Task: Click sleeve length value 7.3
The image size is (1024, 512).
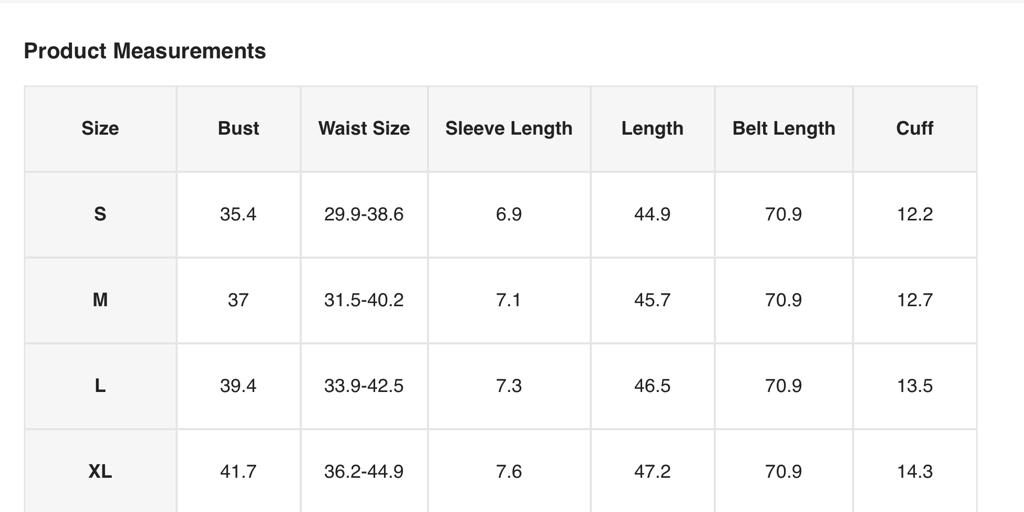Action: (x=509, y=386)
